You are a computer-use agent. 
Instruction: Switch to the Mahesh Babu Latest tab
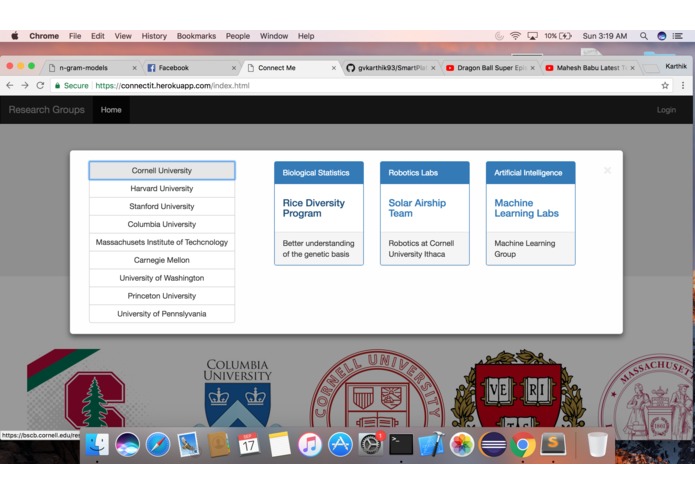click(x=590, y=68)
